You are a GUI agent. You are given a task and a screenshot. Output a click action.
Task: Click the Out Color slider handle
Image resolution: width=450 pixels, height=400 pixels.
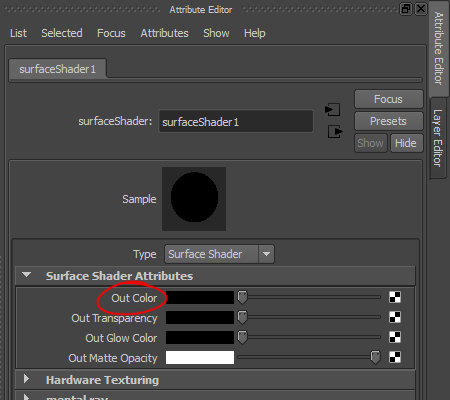(x=242, y=297)
